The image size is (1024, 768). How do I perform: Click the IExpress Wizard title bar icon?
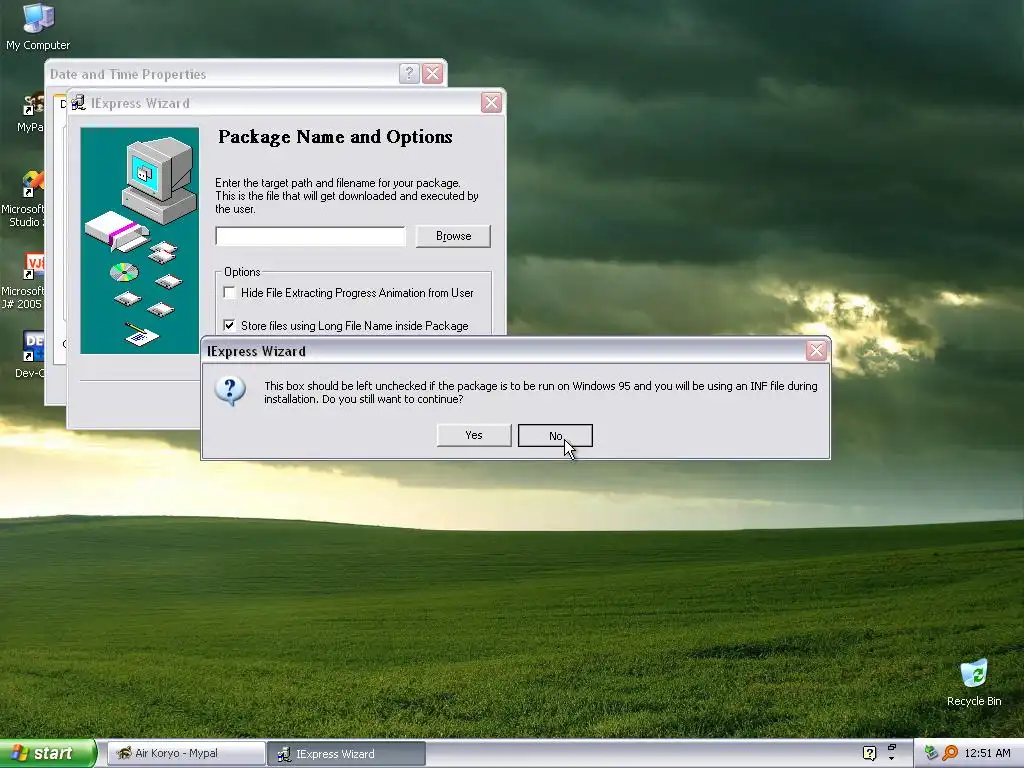(x=78, y=103)
